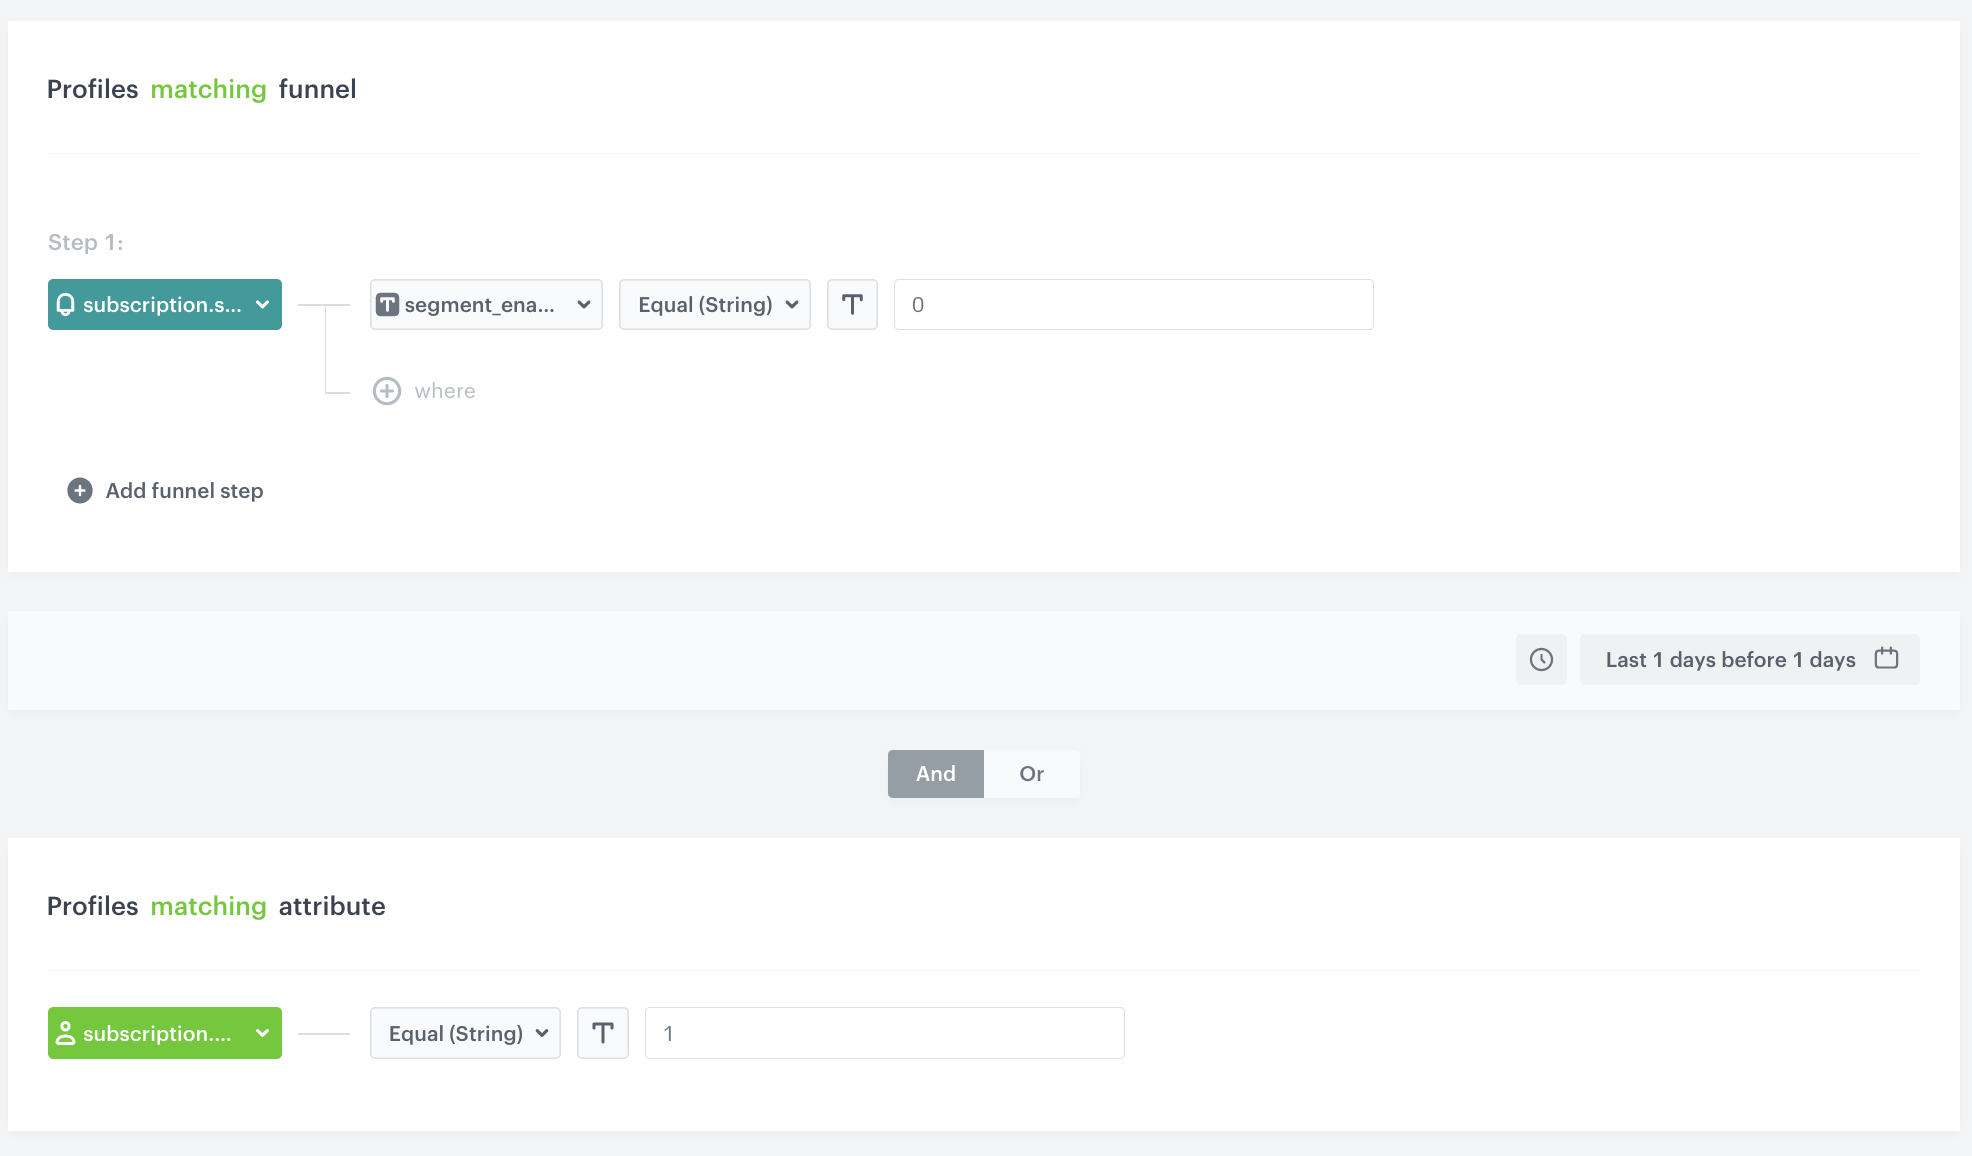Open the Equal (String) dropdown in the attribute section
The image size is (1972, 1156).
click(x=464, y=1033)
